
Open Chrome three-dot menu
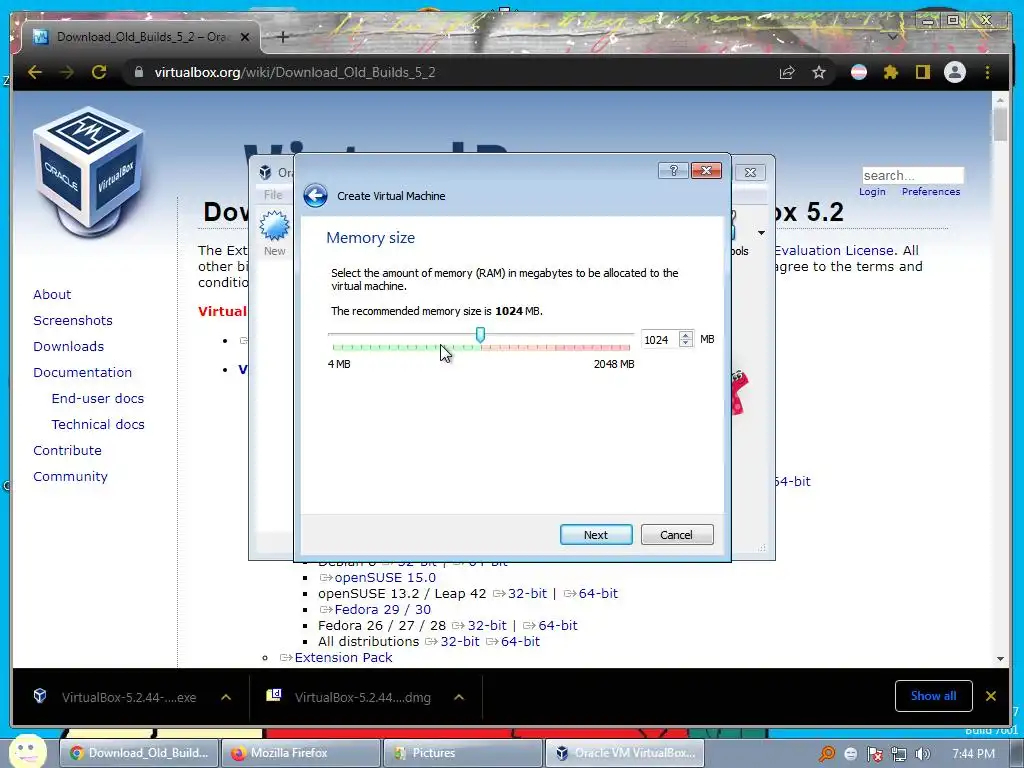click(x=987, y=72)
